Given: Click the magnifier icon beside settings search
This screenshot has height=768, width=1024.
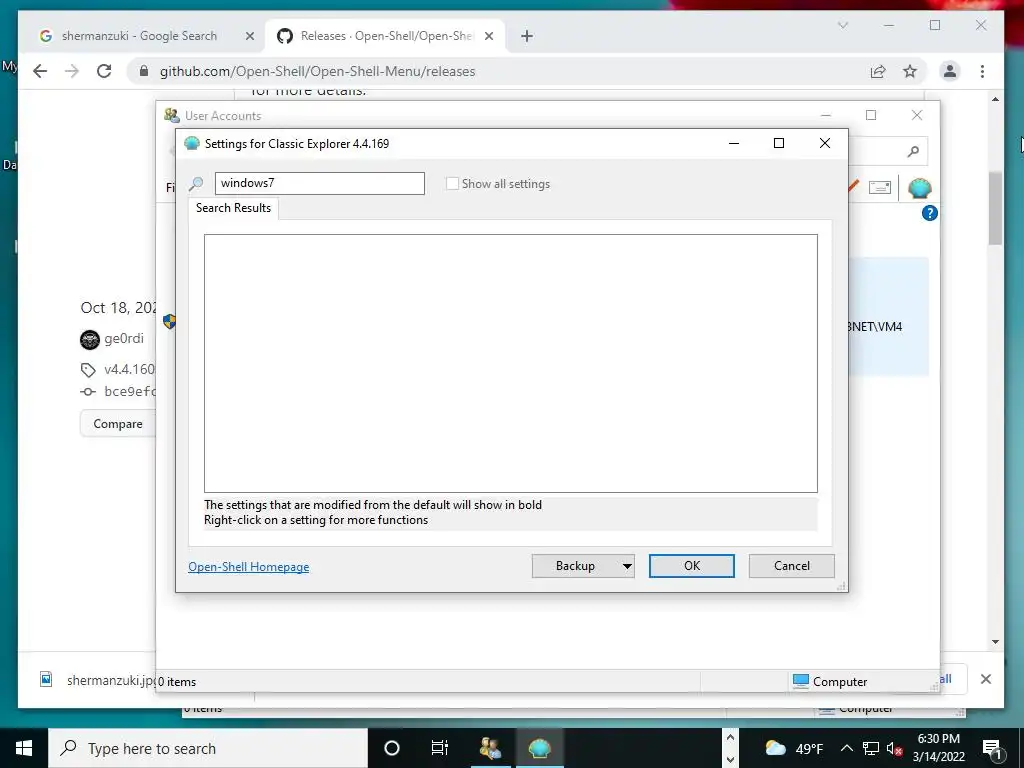Looking at the screenshot, I should point(196,184).
